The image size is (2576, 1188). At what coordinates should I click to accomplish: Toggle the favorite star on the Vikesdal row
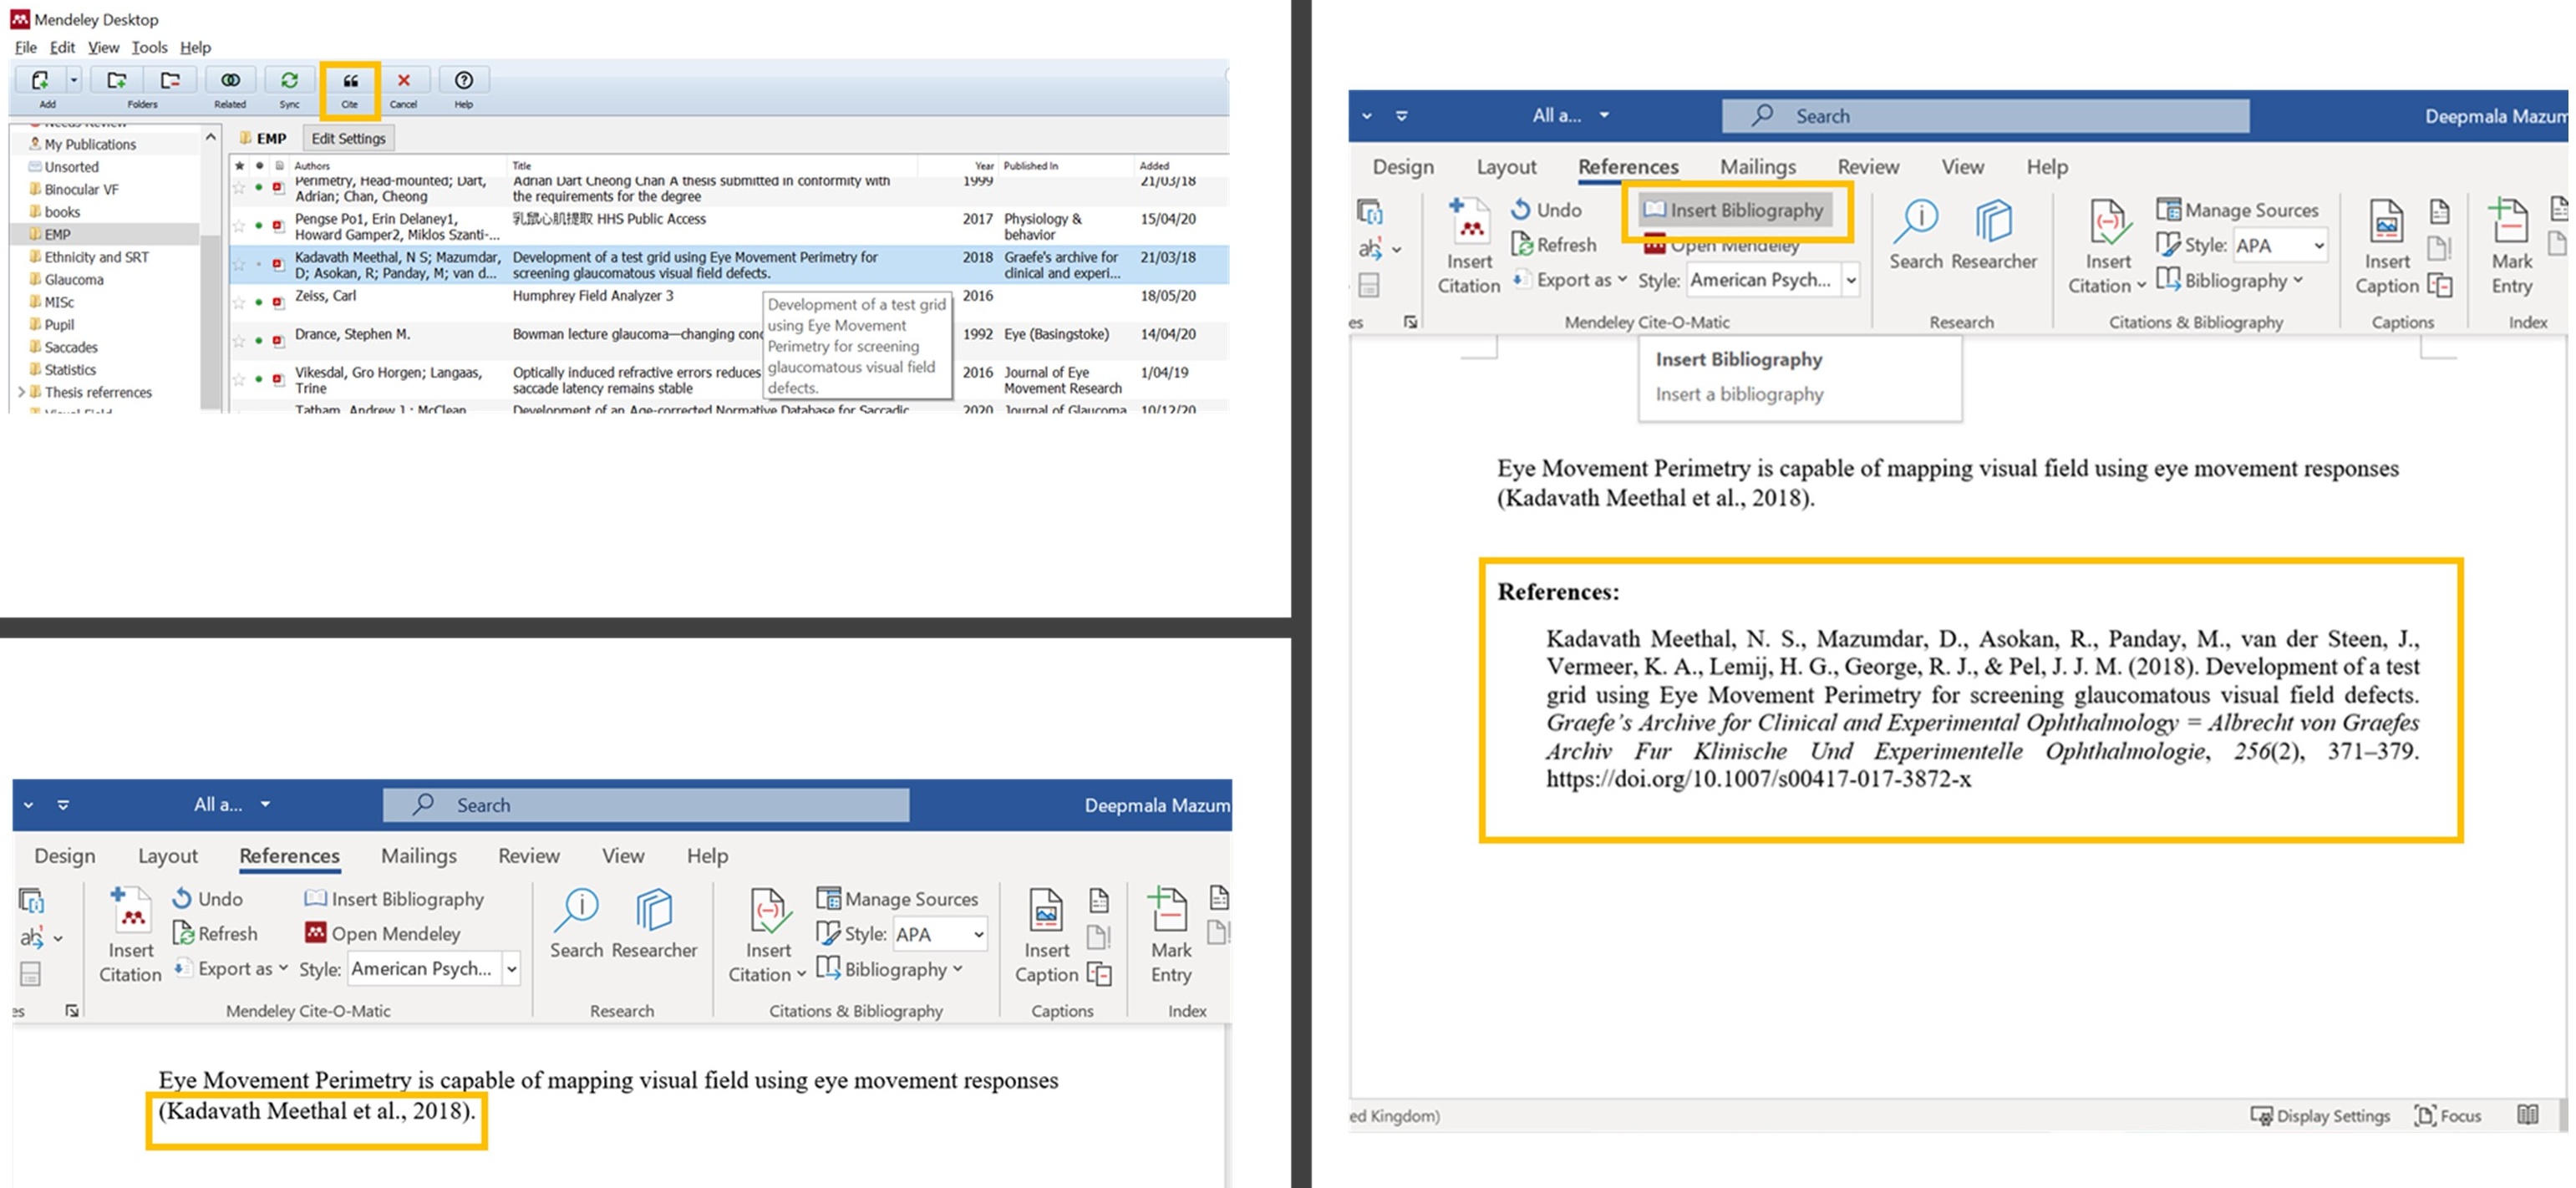239,379
